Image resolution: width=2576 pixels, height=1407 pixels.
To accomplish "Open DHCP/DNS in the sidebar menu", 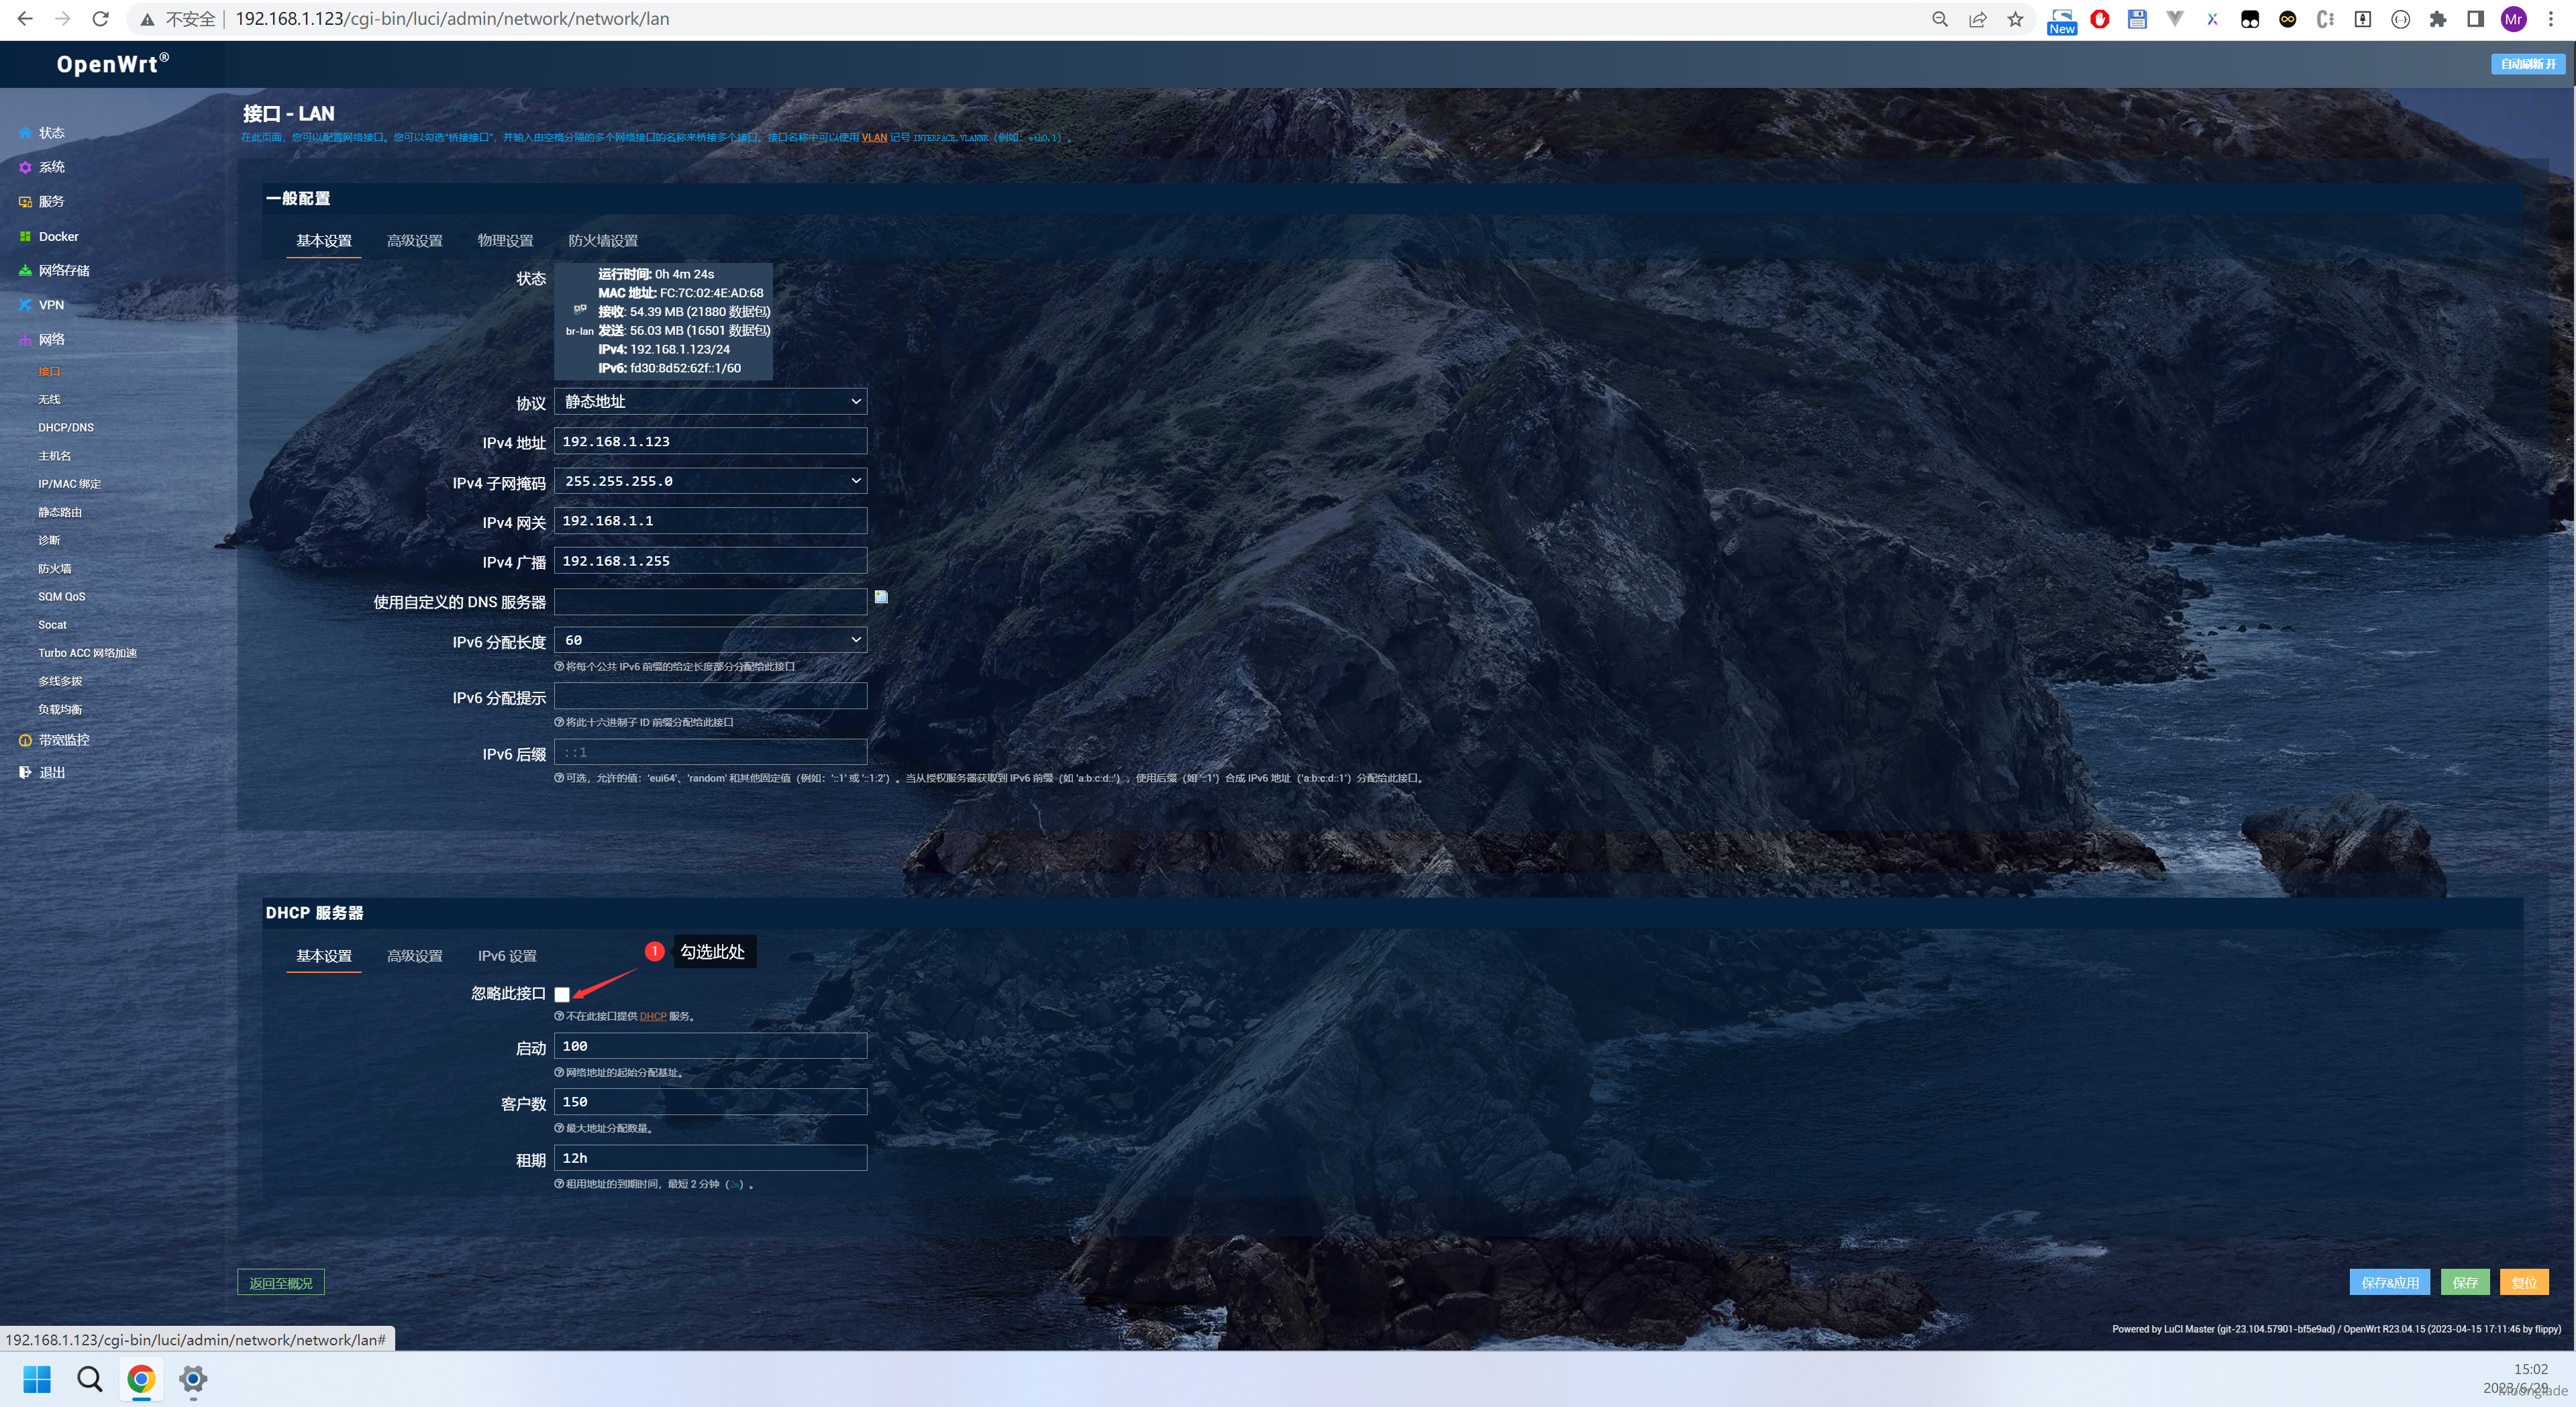I will [x=66, y=427].
